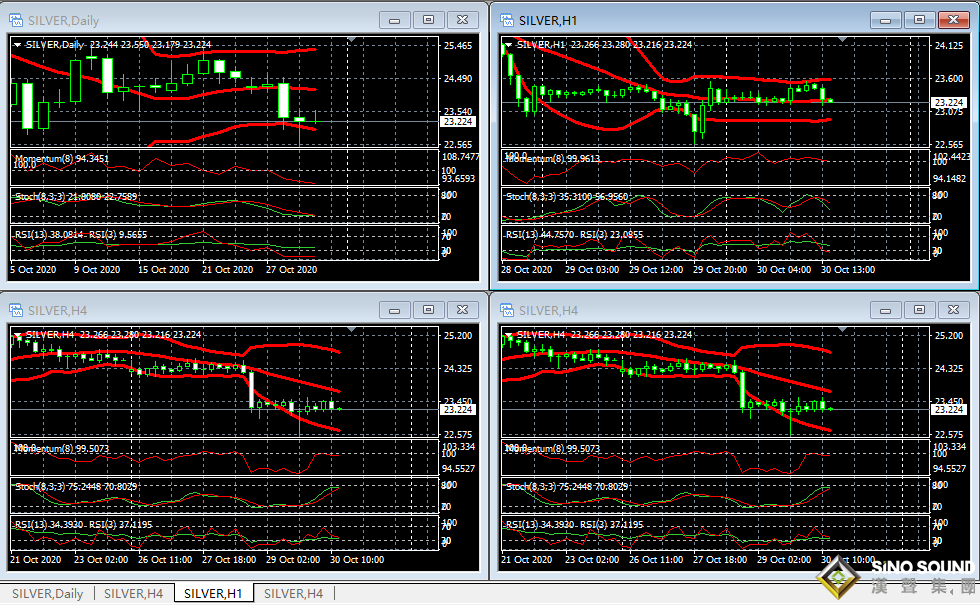
Task: Minimize the right SILVER,H4 chart window
Action: [x=886, y=310]
